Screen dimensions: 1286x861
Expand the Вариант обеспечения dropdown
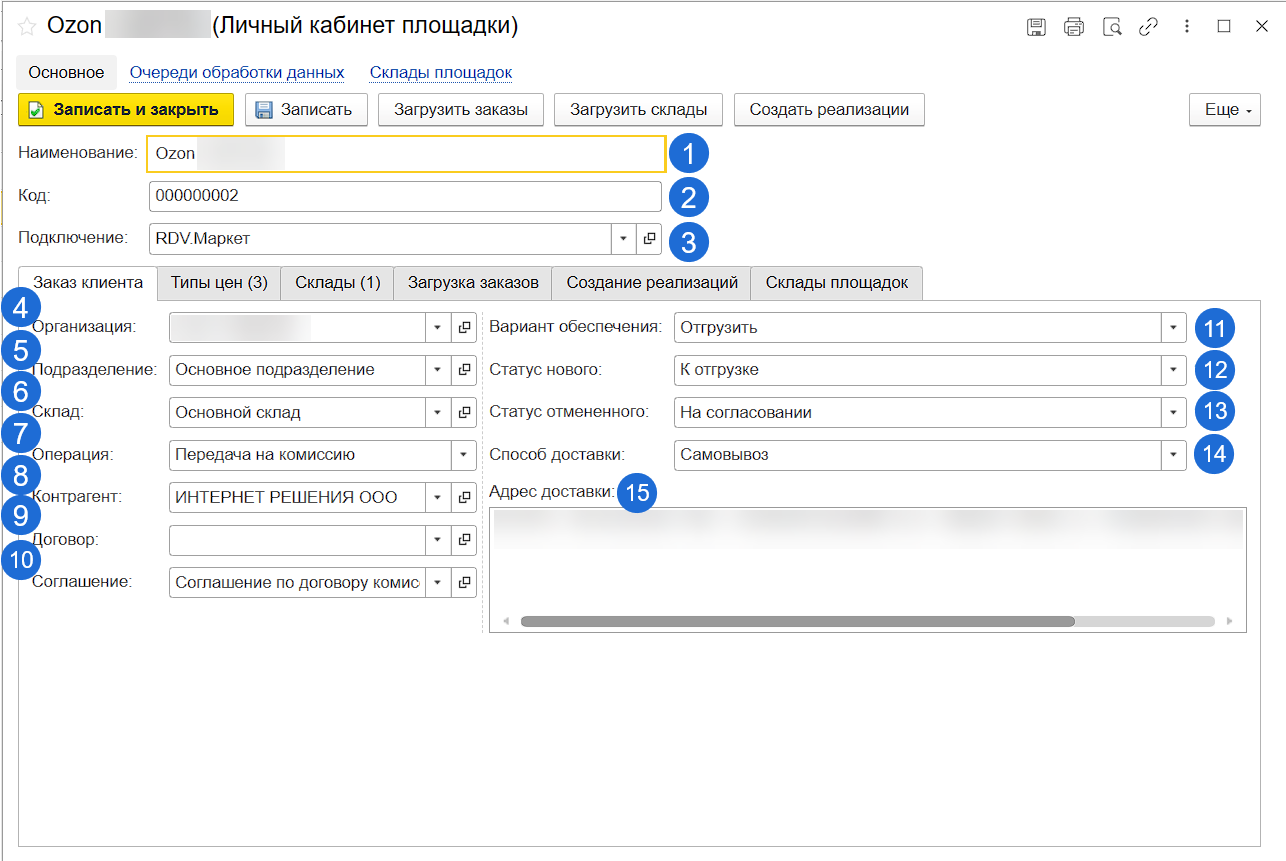[x=1173, y=327]
